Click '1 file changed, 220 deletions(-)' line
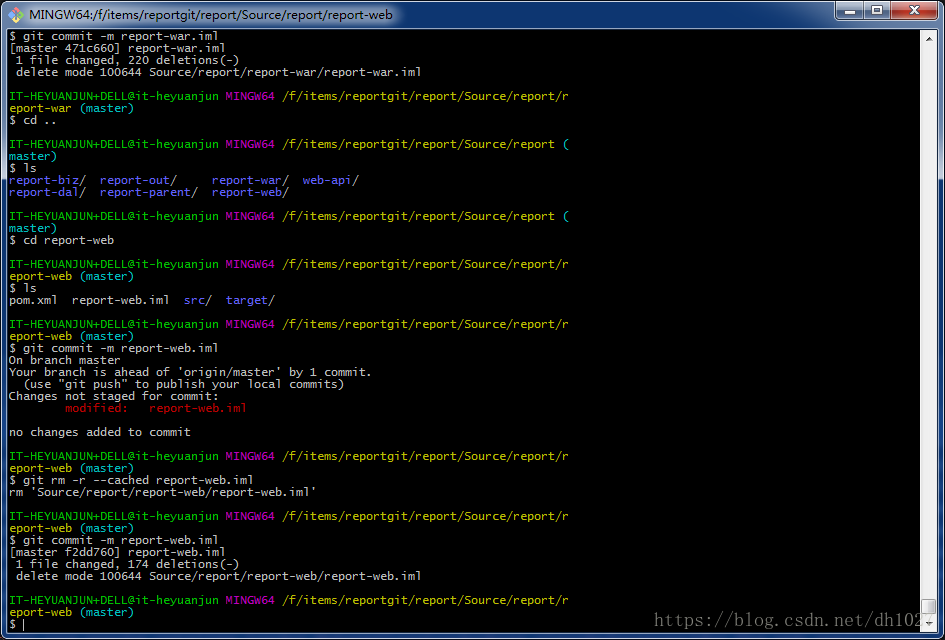 [128, 60]
